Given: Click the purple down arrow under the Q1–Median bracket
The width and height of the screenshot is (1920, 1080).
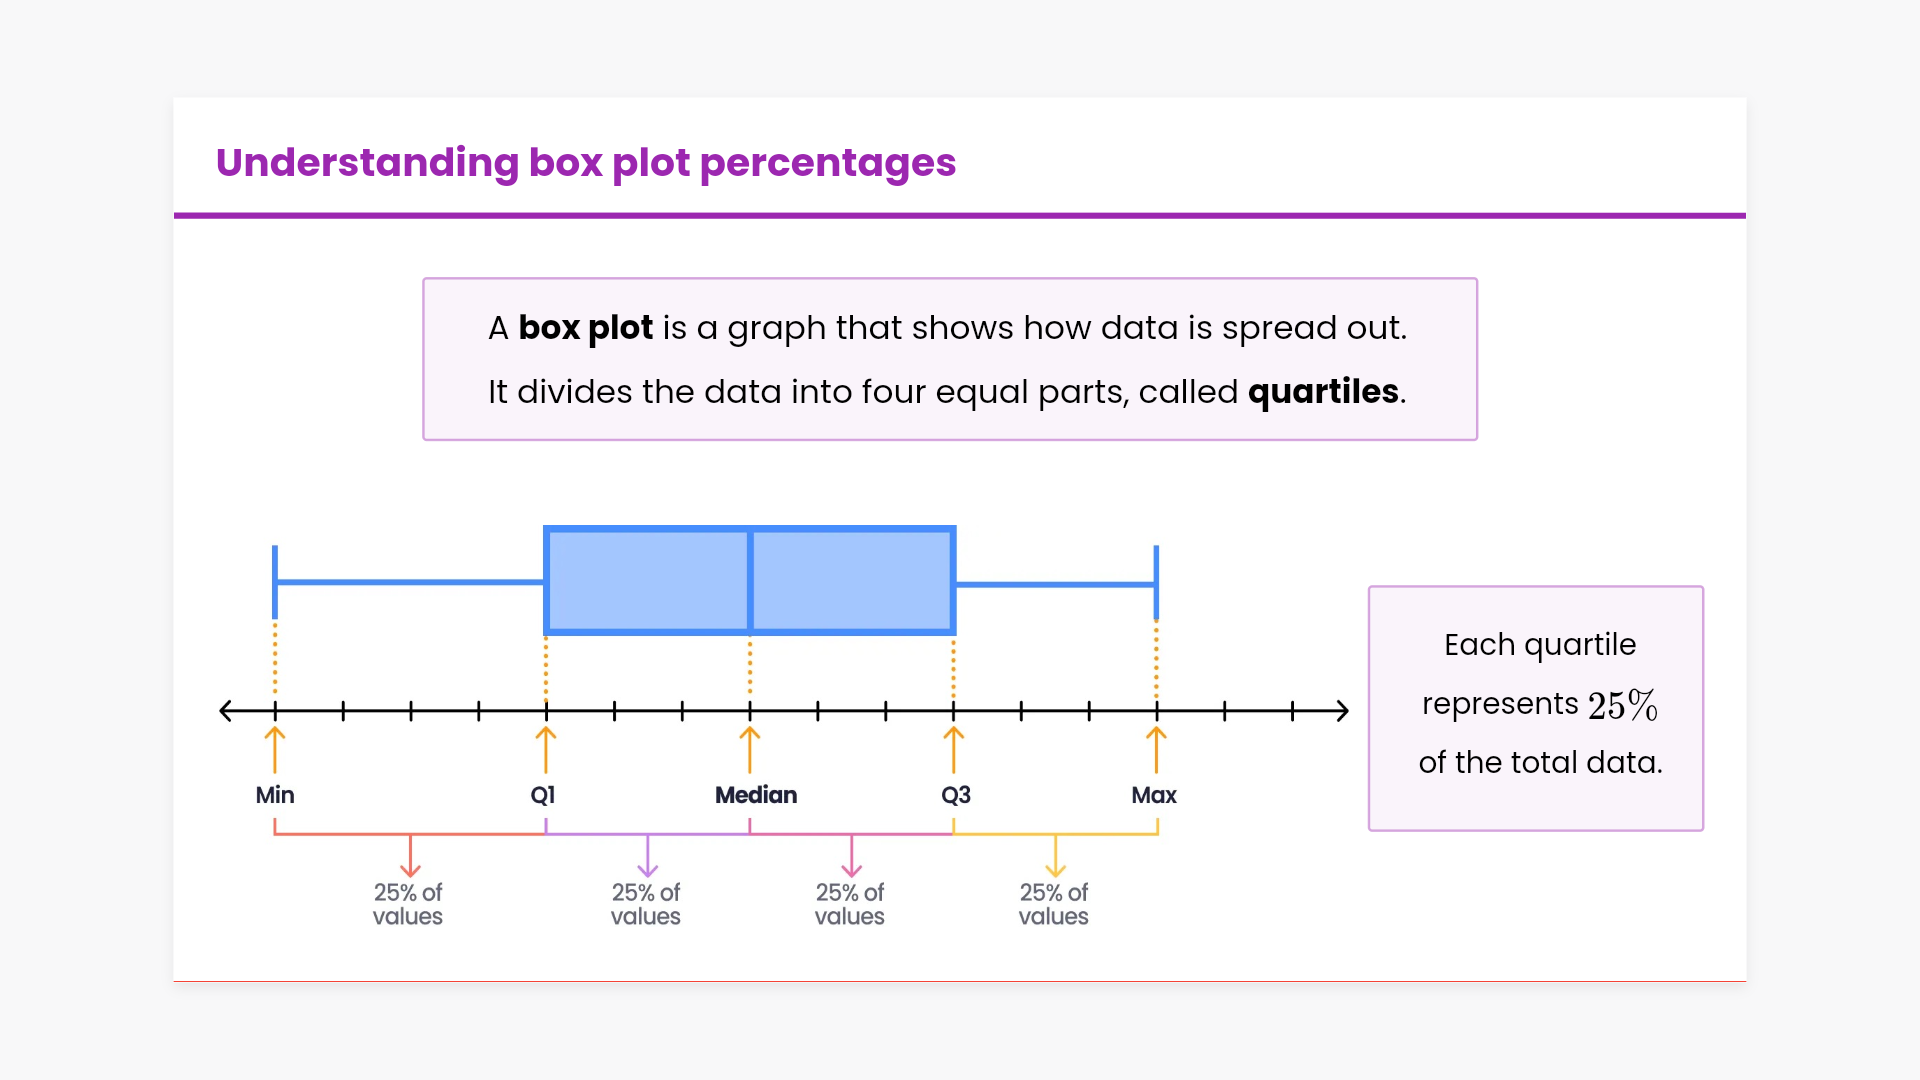Looking at the screenshot, I should pyautogui.click(x=648, y=856).
